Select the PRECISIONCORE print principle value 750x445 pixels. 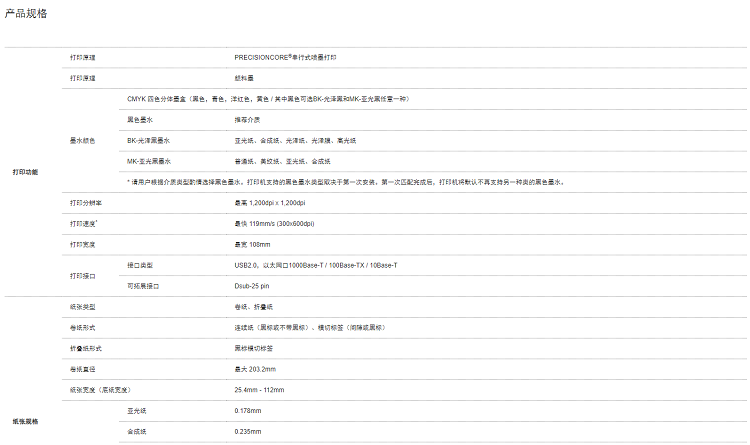(x=285, y=57)
